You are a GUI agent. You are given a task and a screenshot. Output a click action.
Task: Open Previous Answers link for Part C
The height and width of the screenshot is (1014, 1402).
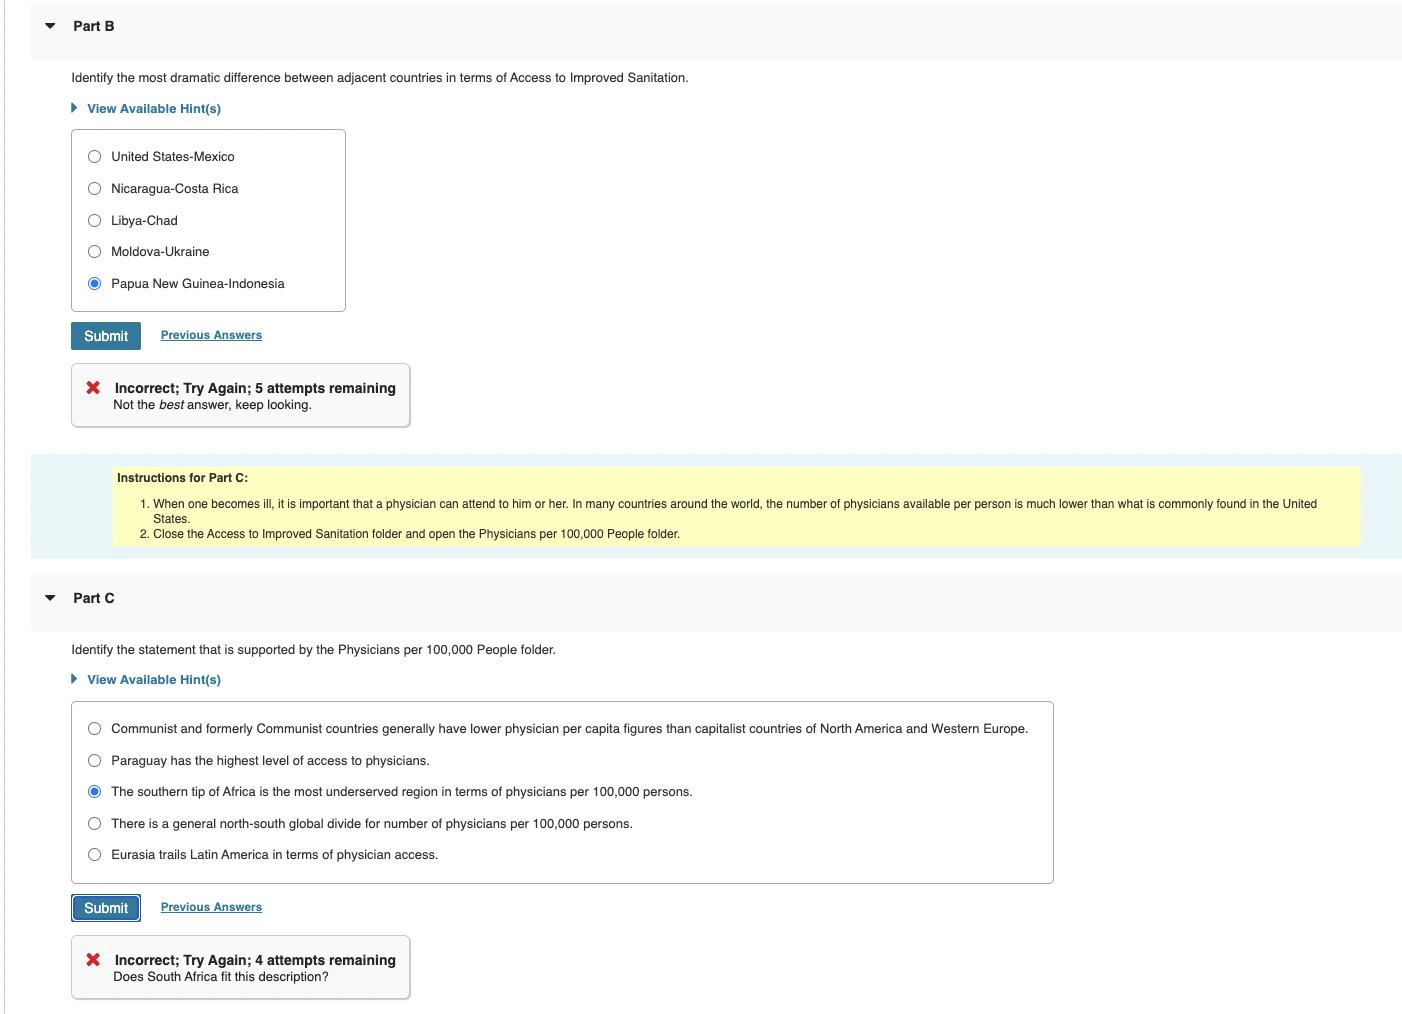pos(211,907)
